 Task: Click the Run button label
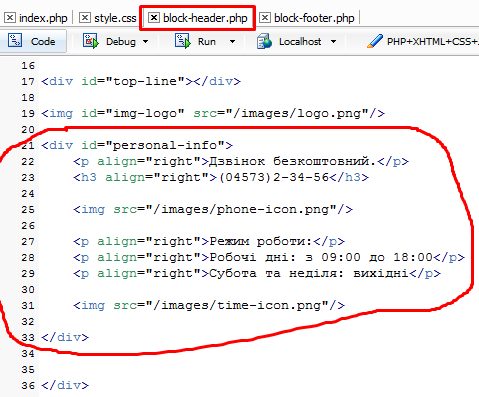pyautogui.click(x=207, y=42)
